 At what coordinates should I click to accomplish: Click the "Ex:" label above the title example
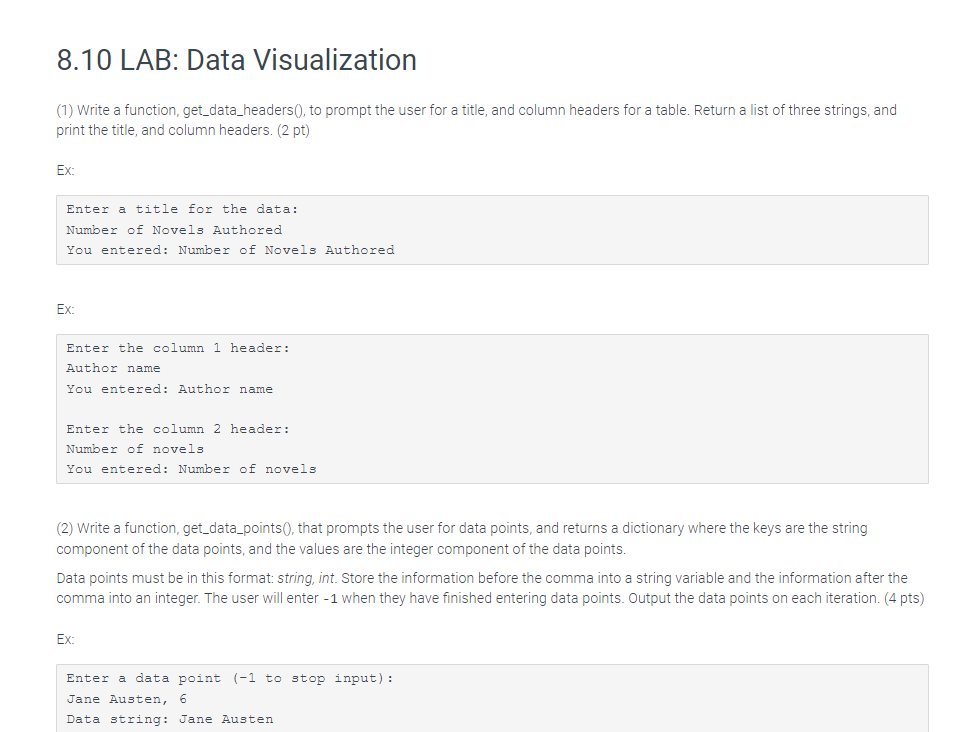coord(65,171)
